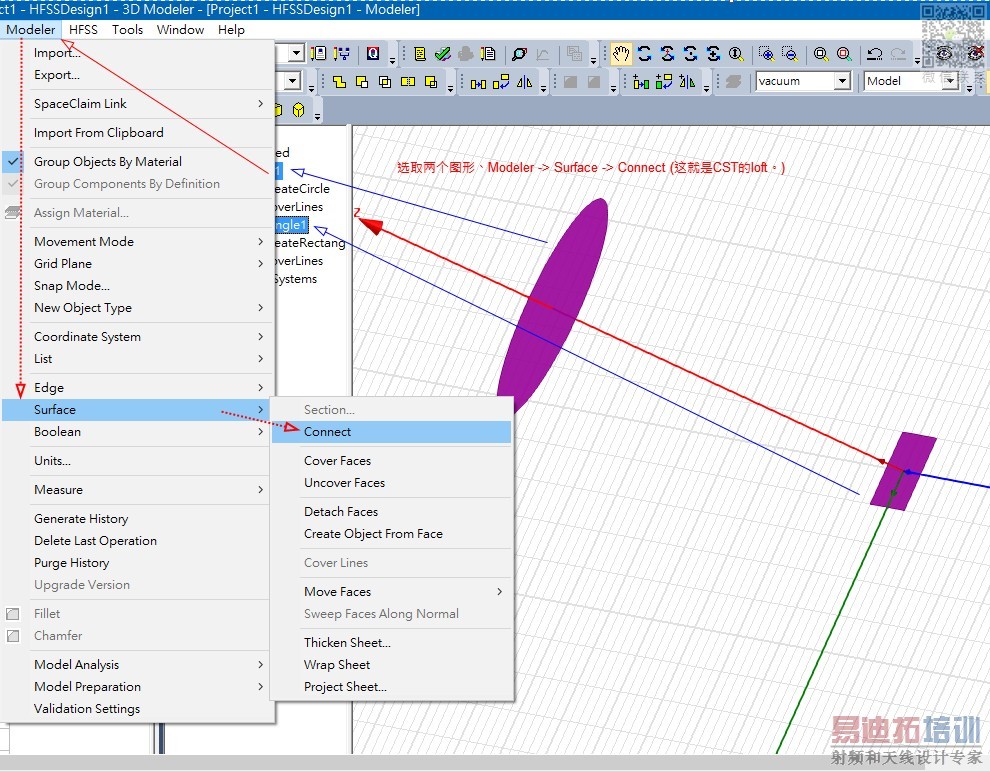Click the Chamfer menu option
990x772 pixels.
[58, 635]
